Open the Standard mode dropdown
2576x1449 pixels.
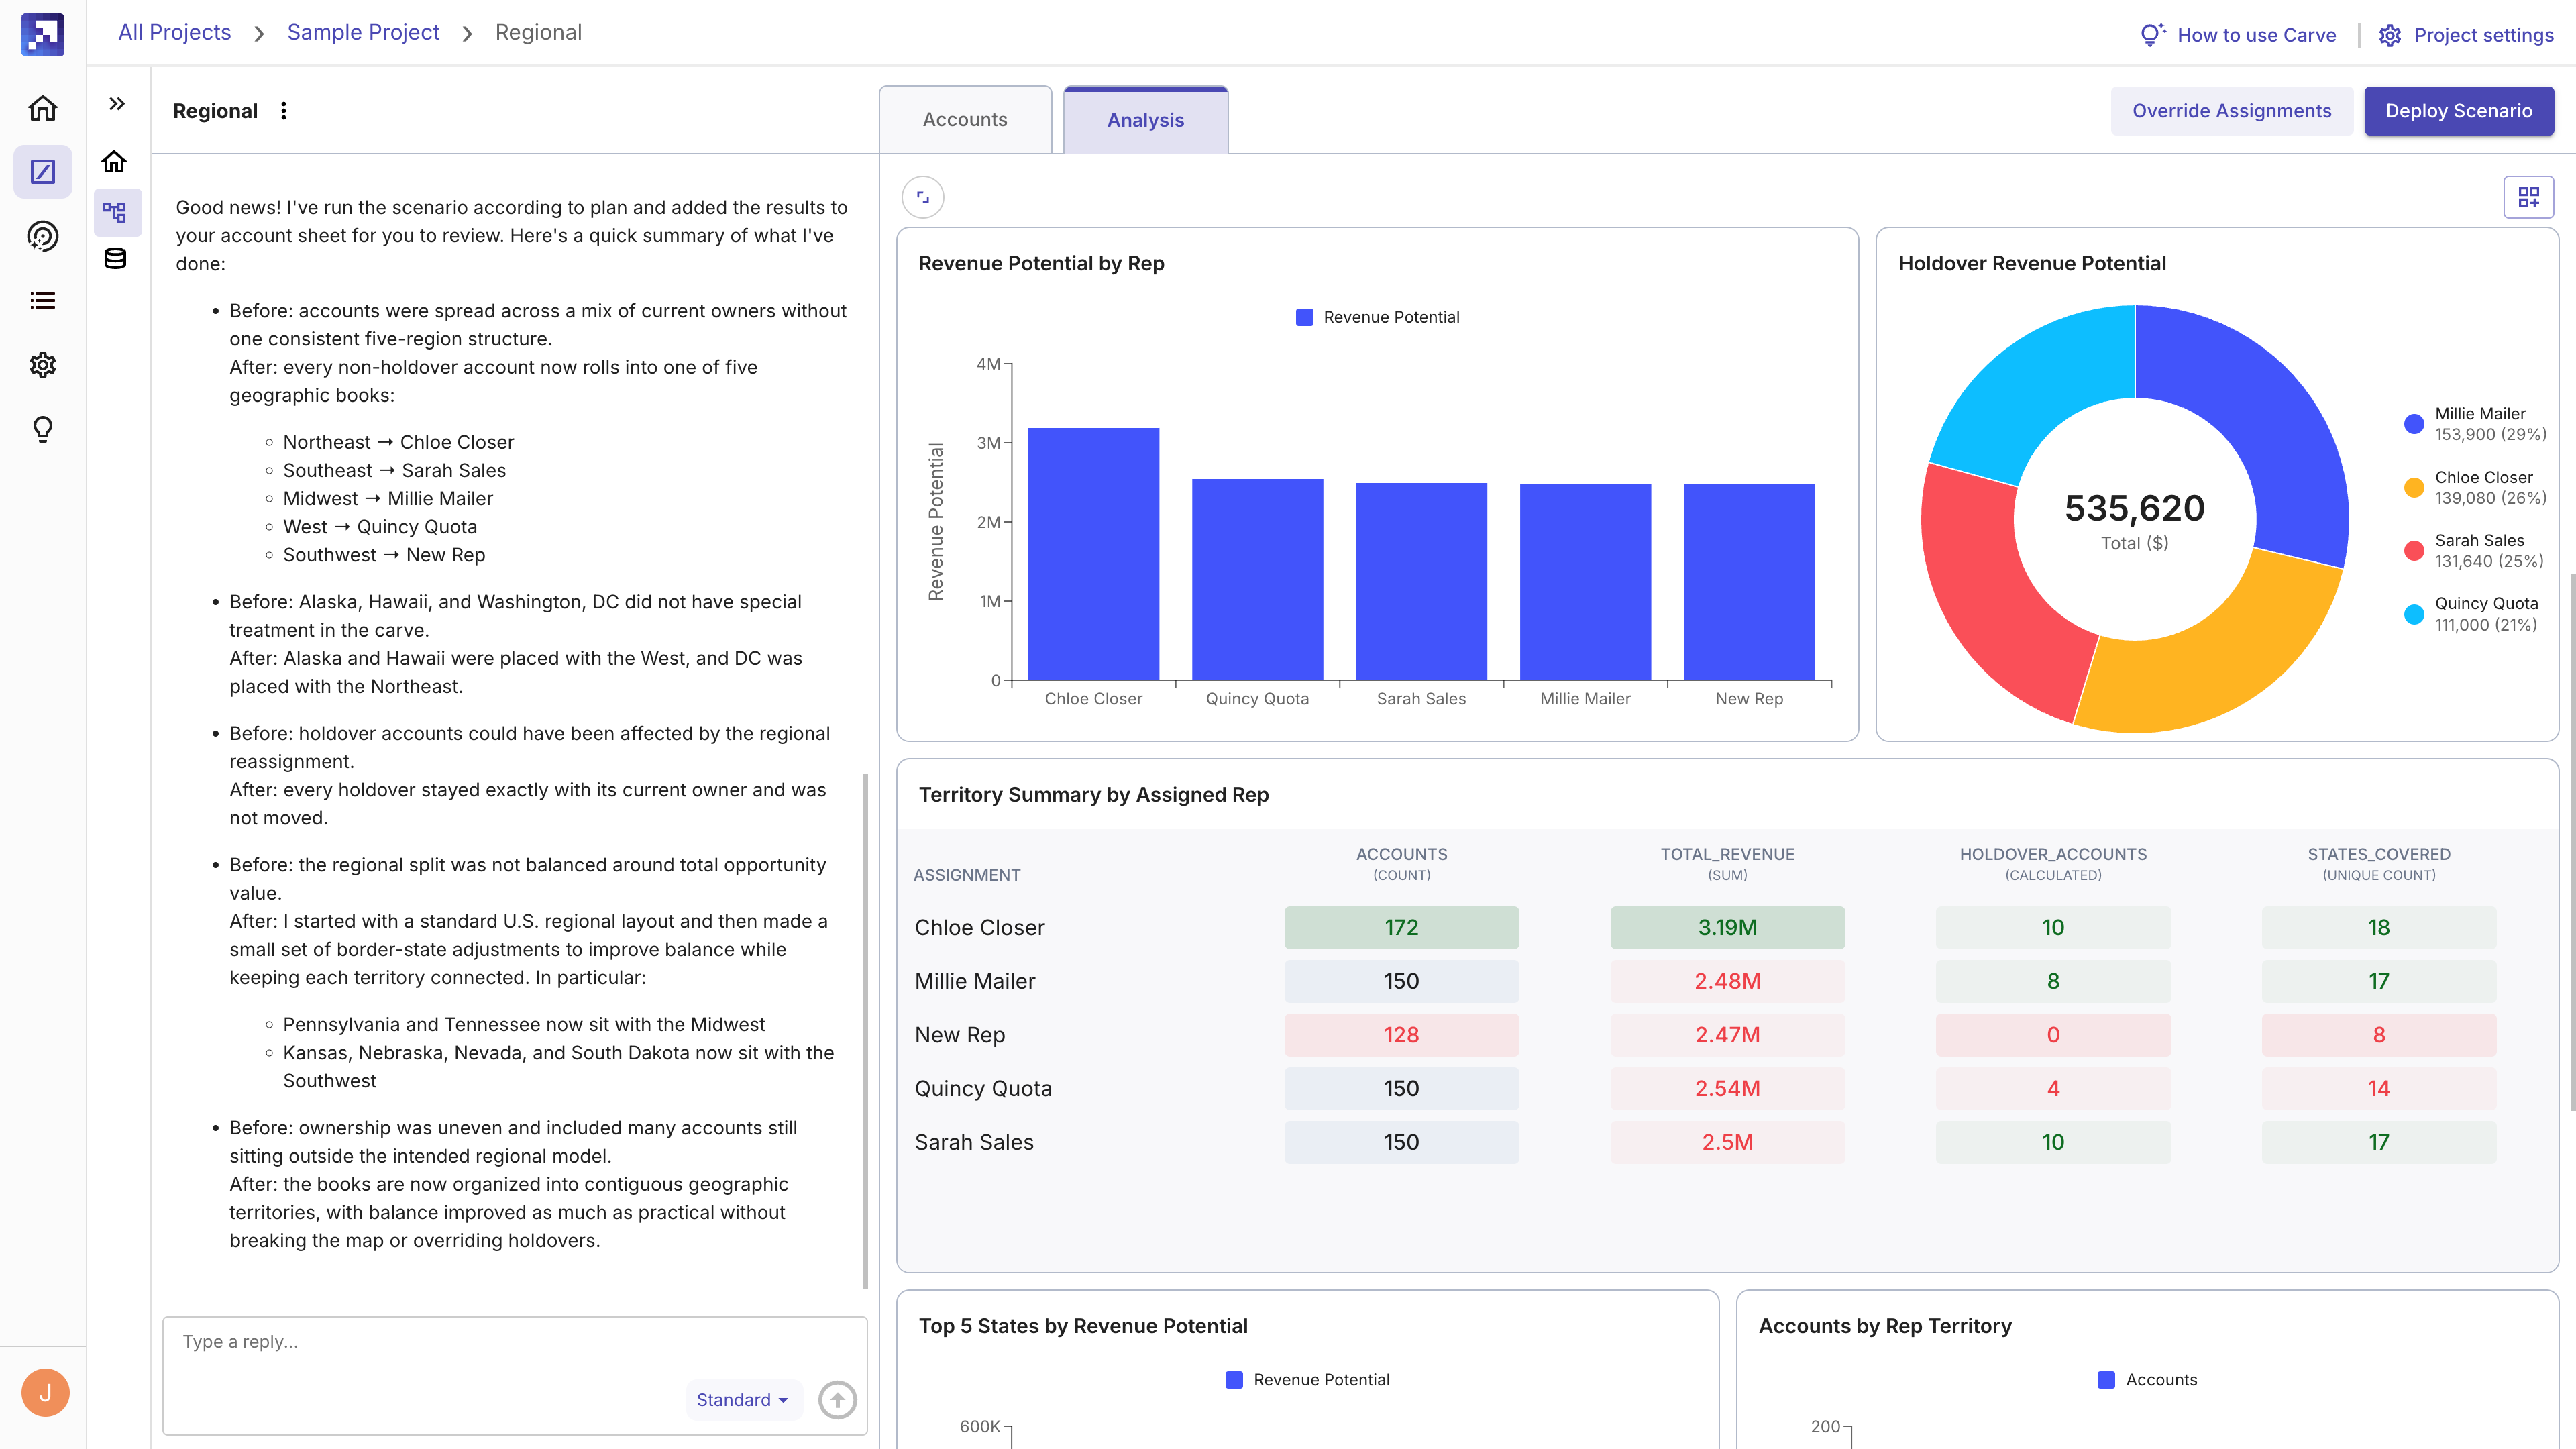[x=742, y=1400]
